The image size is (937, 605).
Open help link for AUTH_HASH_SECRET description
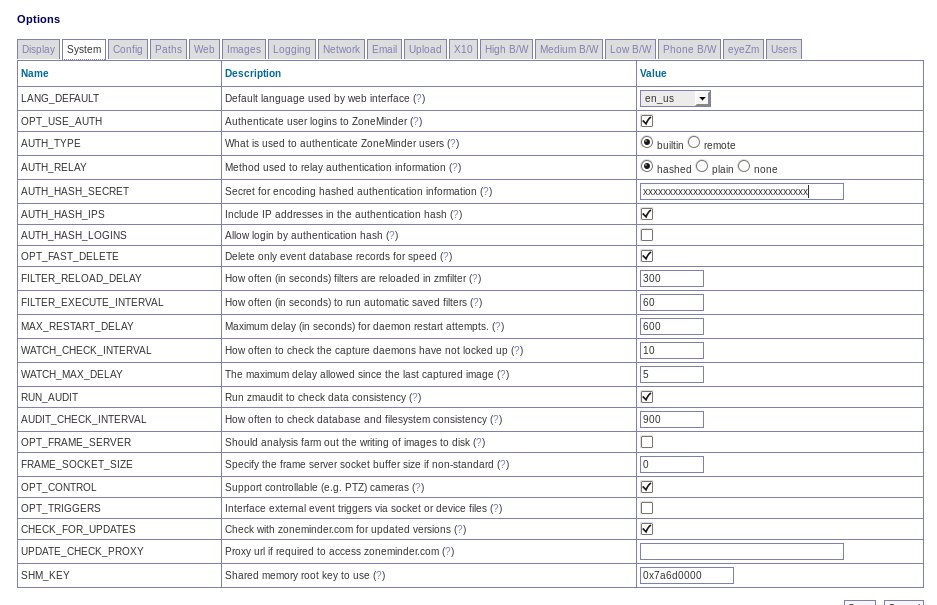486,191
